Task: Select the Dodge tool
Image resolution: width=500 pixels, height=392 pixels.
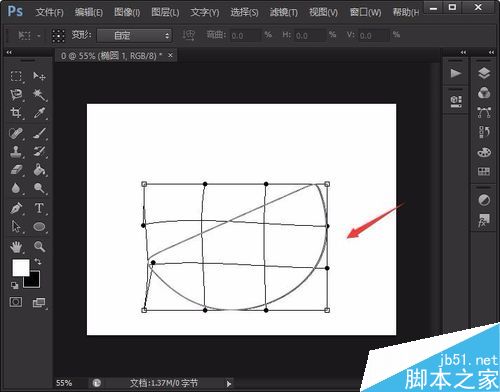Action: point(39,188)
